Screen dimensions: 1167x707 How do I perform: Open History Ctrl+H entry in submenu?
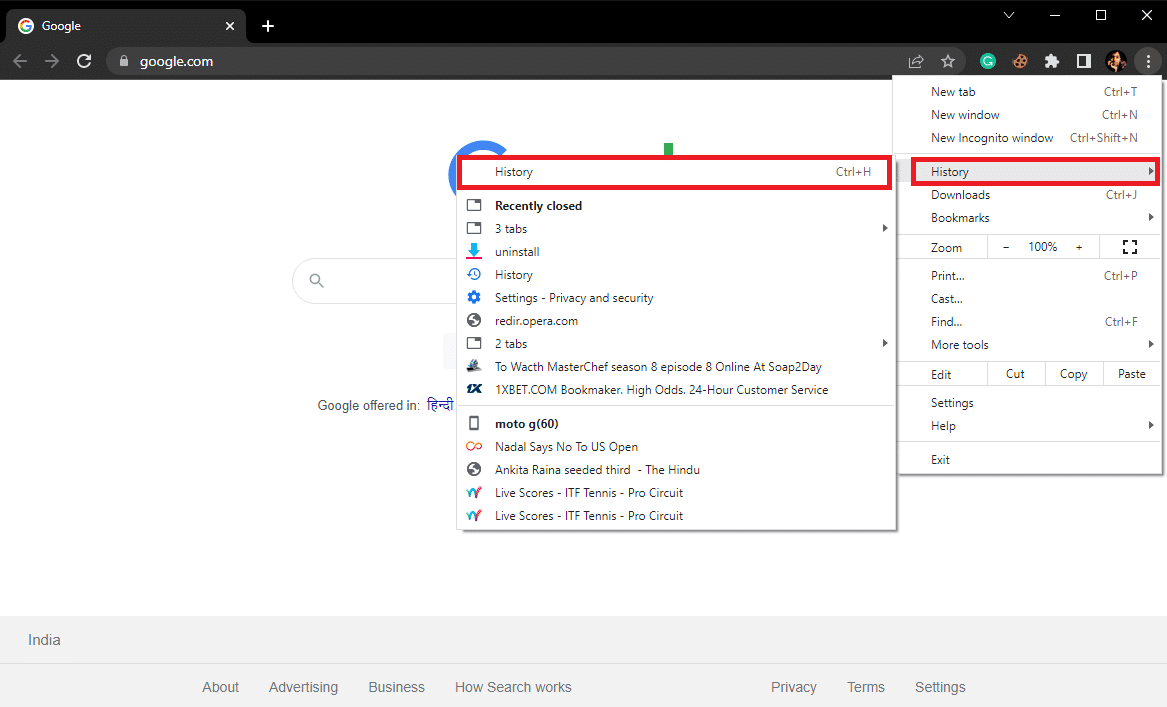[x=675, y=172]
